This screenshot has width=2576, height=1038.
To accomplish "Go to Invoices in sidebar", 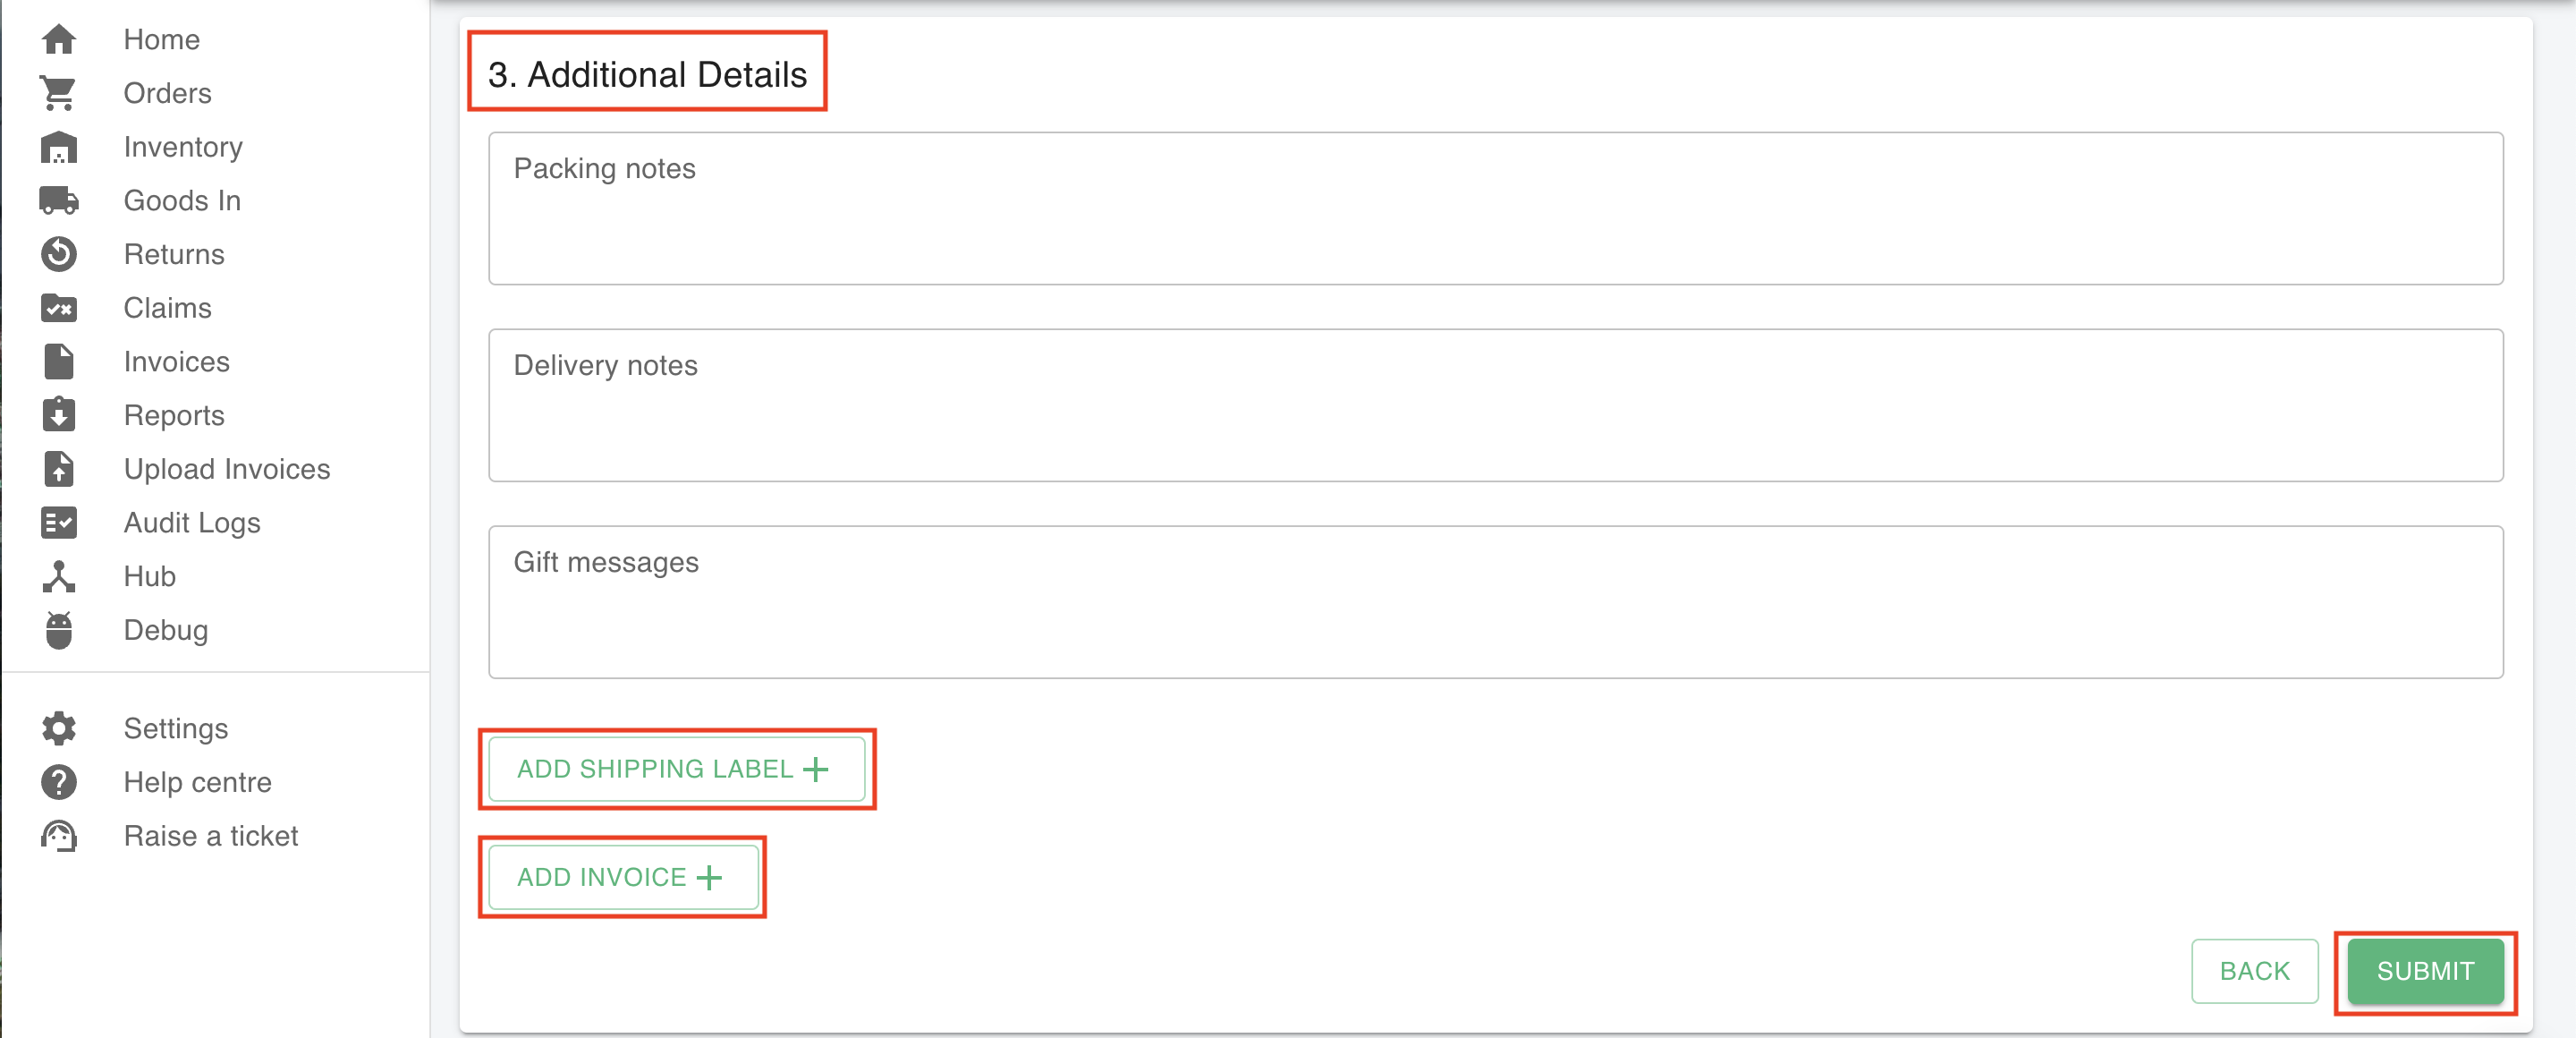I will (177, 362).
